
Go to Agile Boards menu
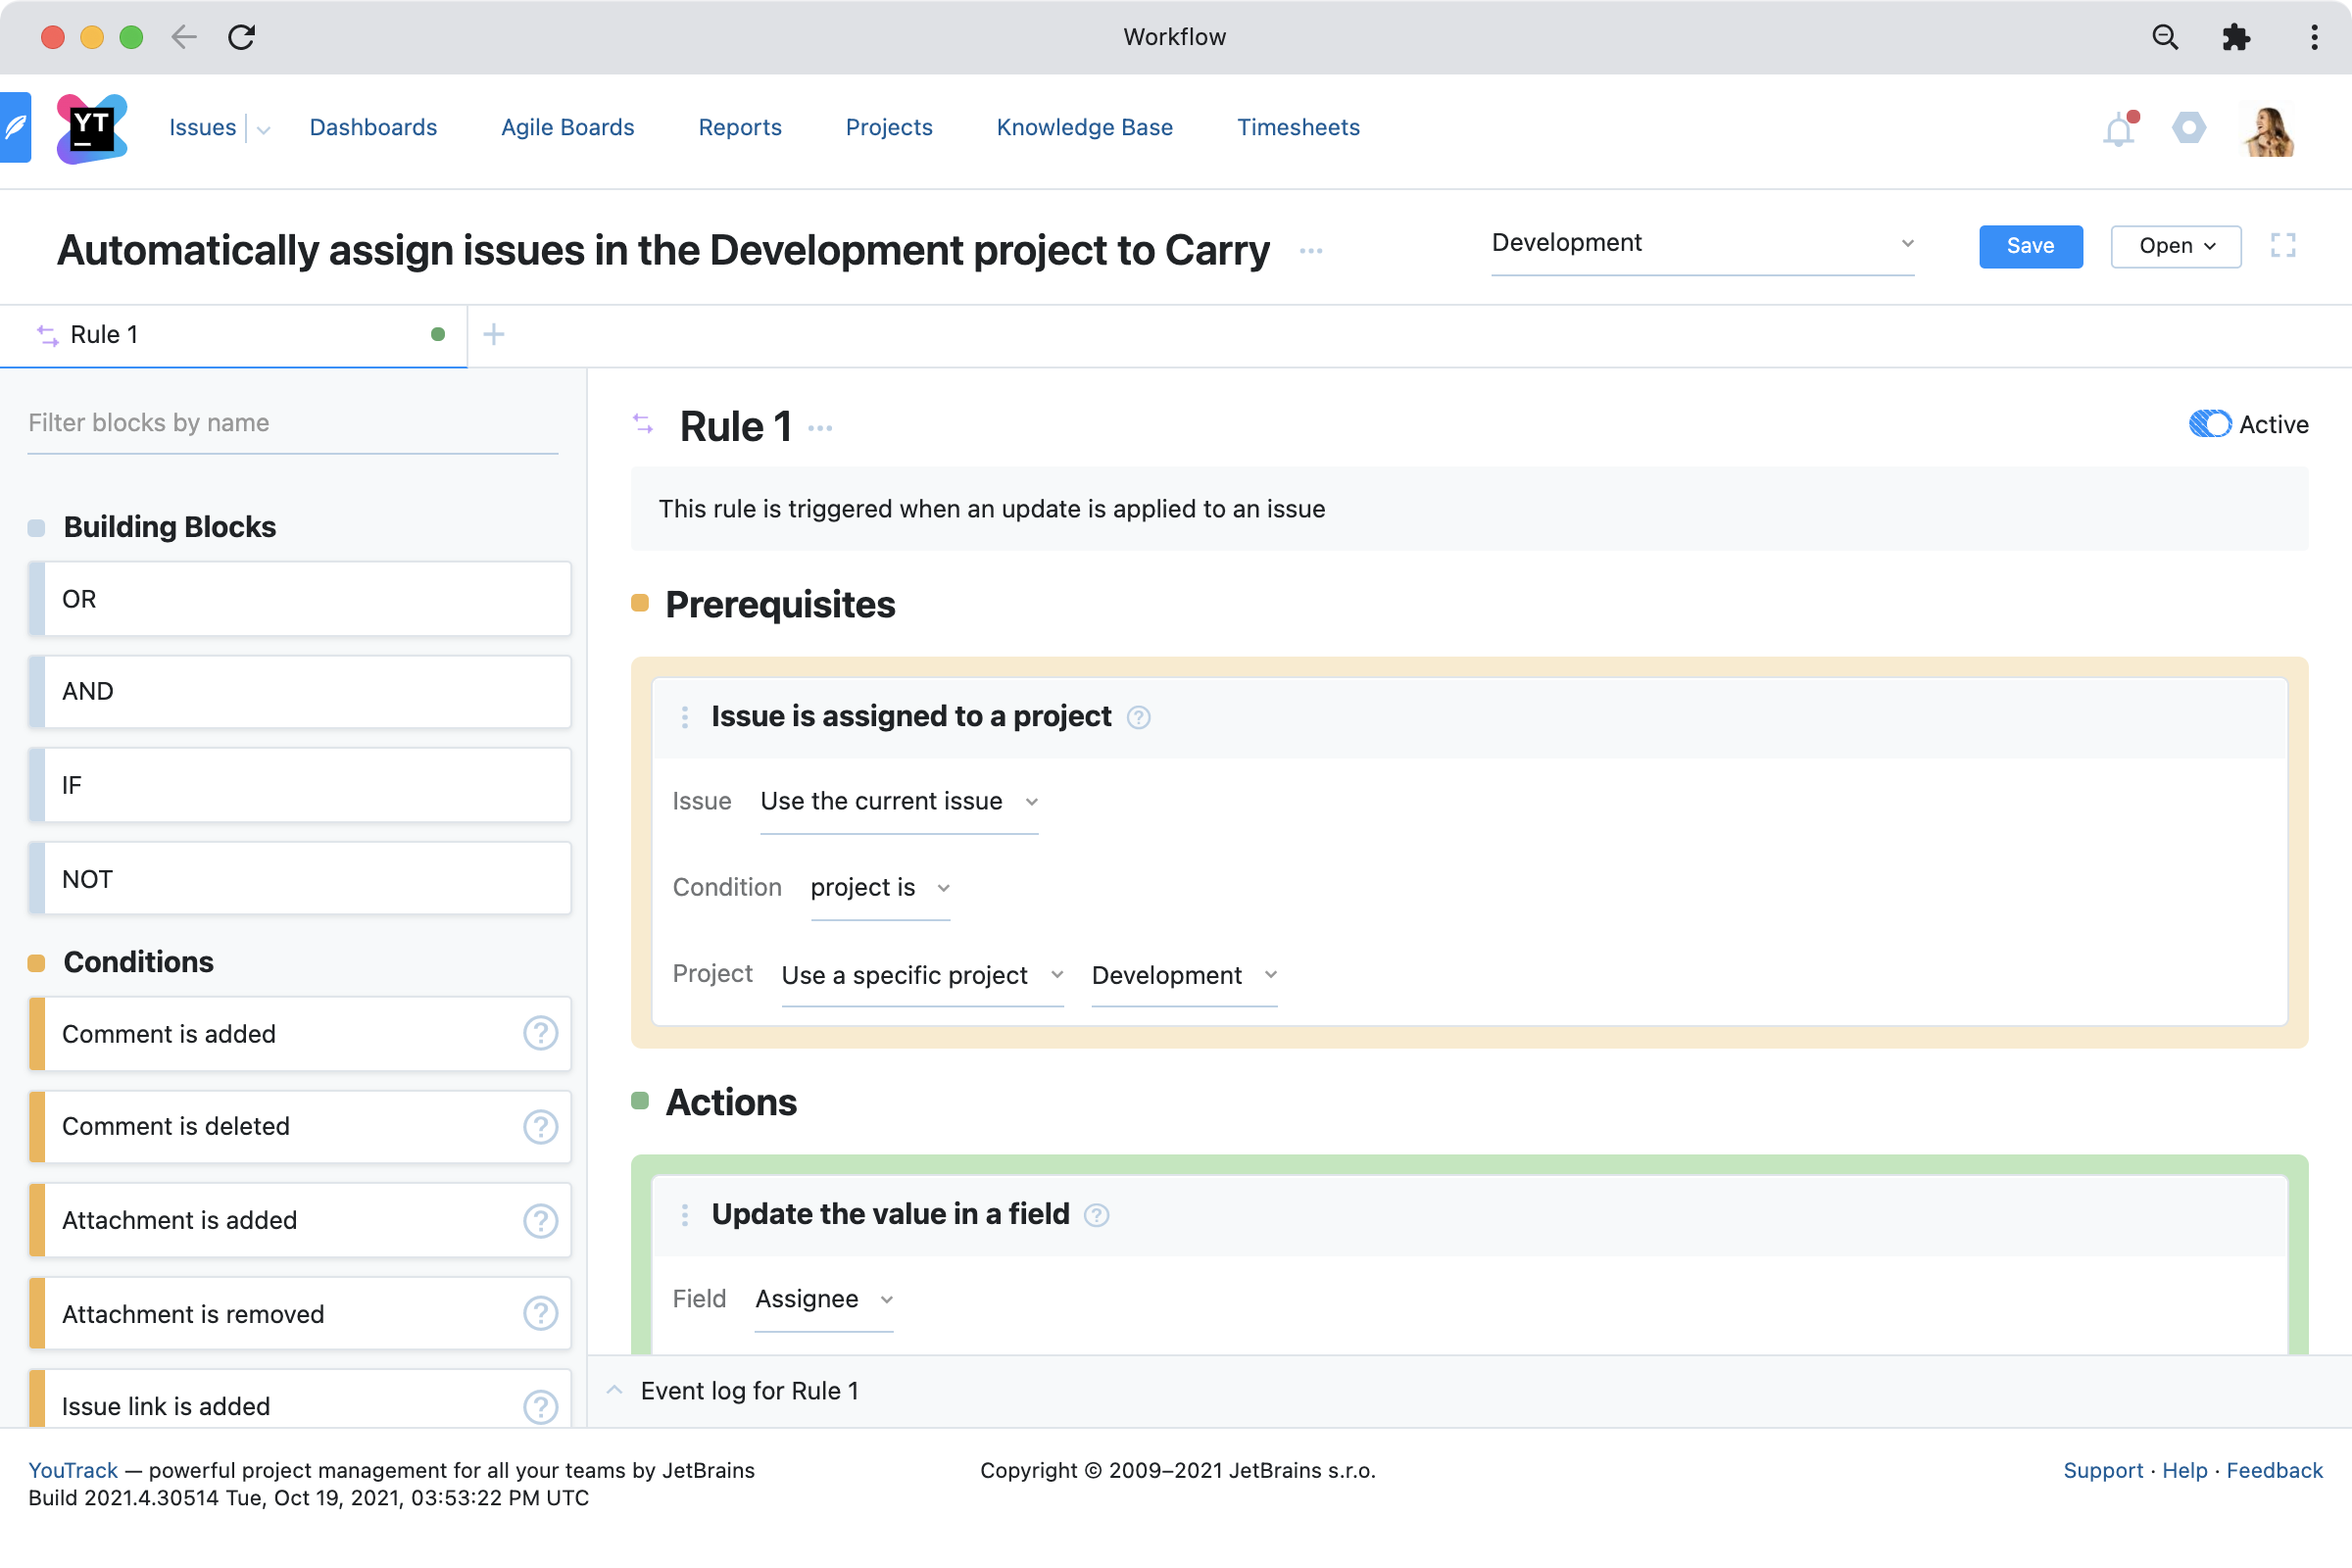click(567, 128)
